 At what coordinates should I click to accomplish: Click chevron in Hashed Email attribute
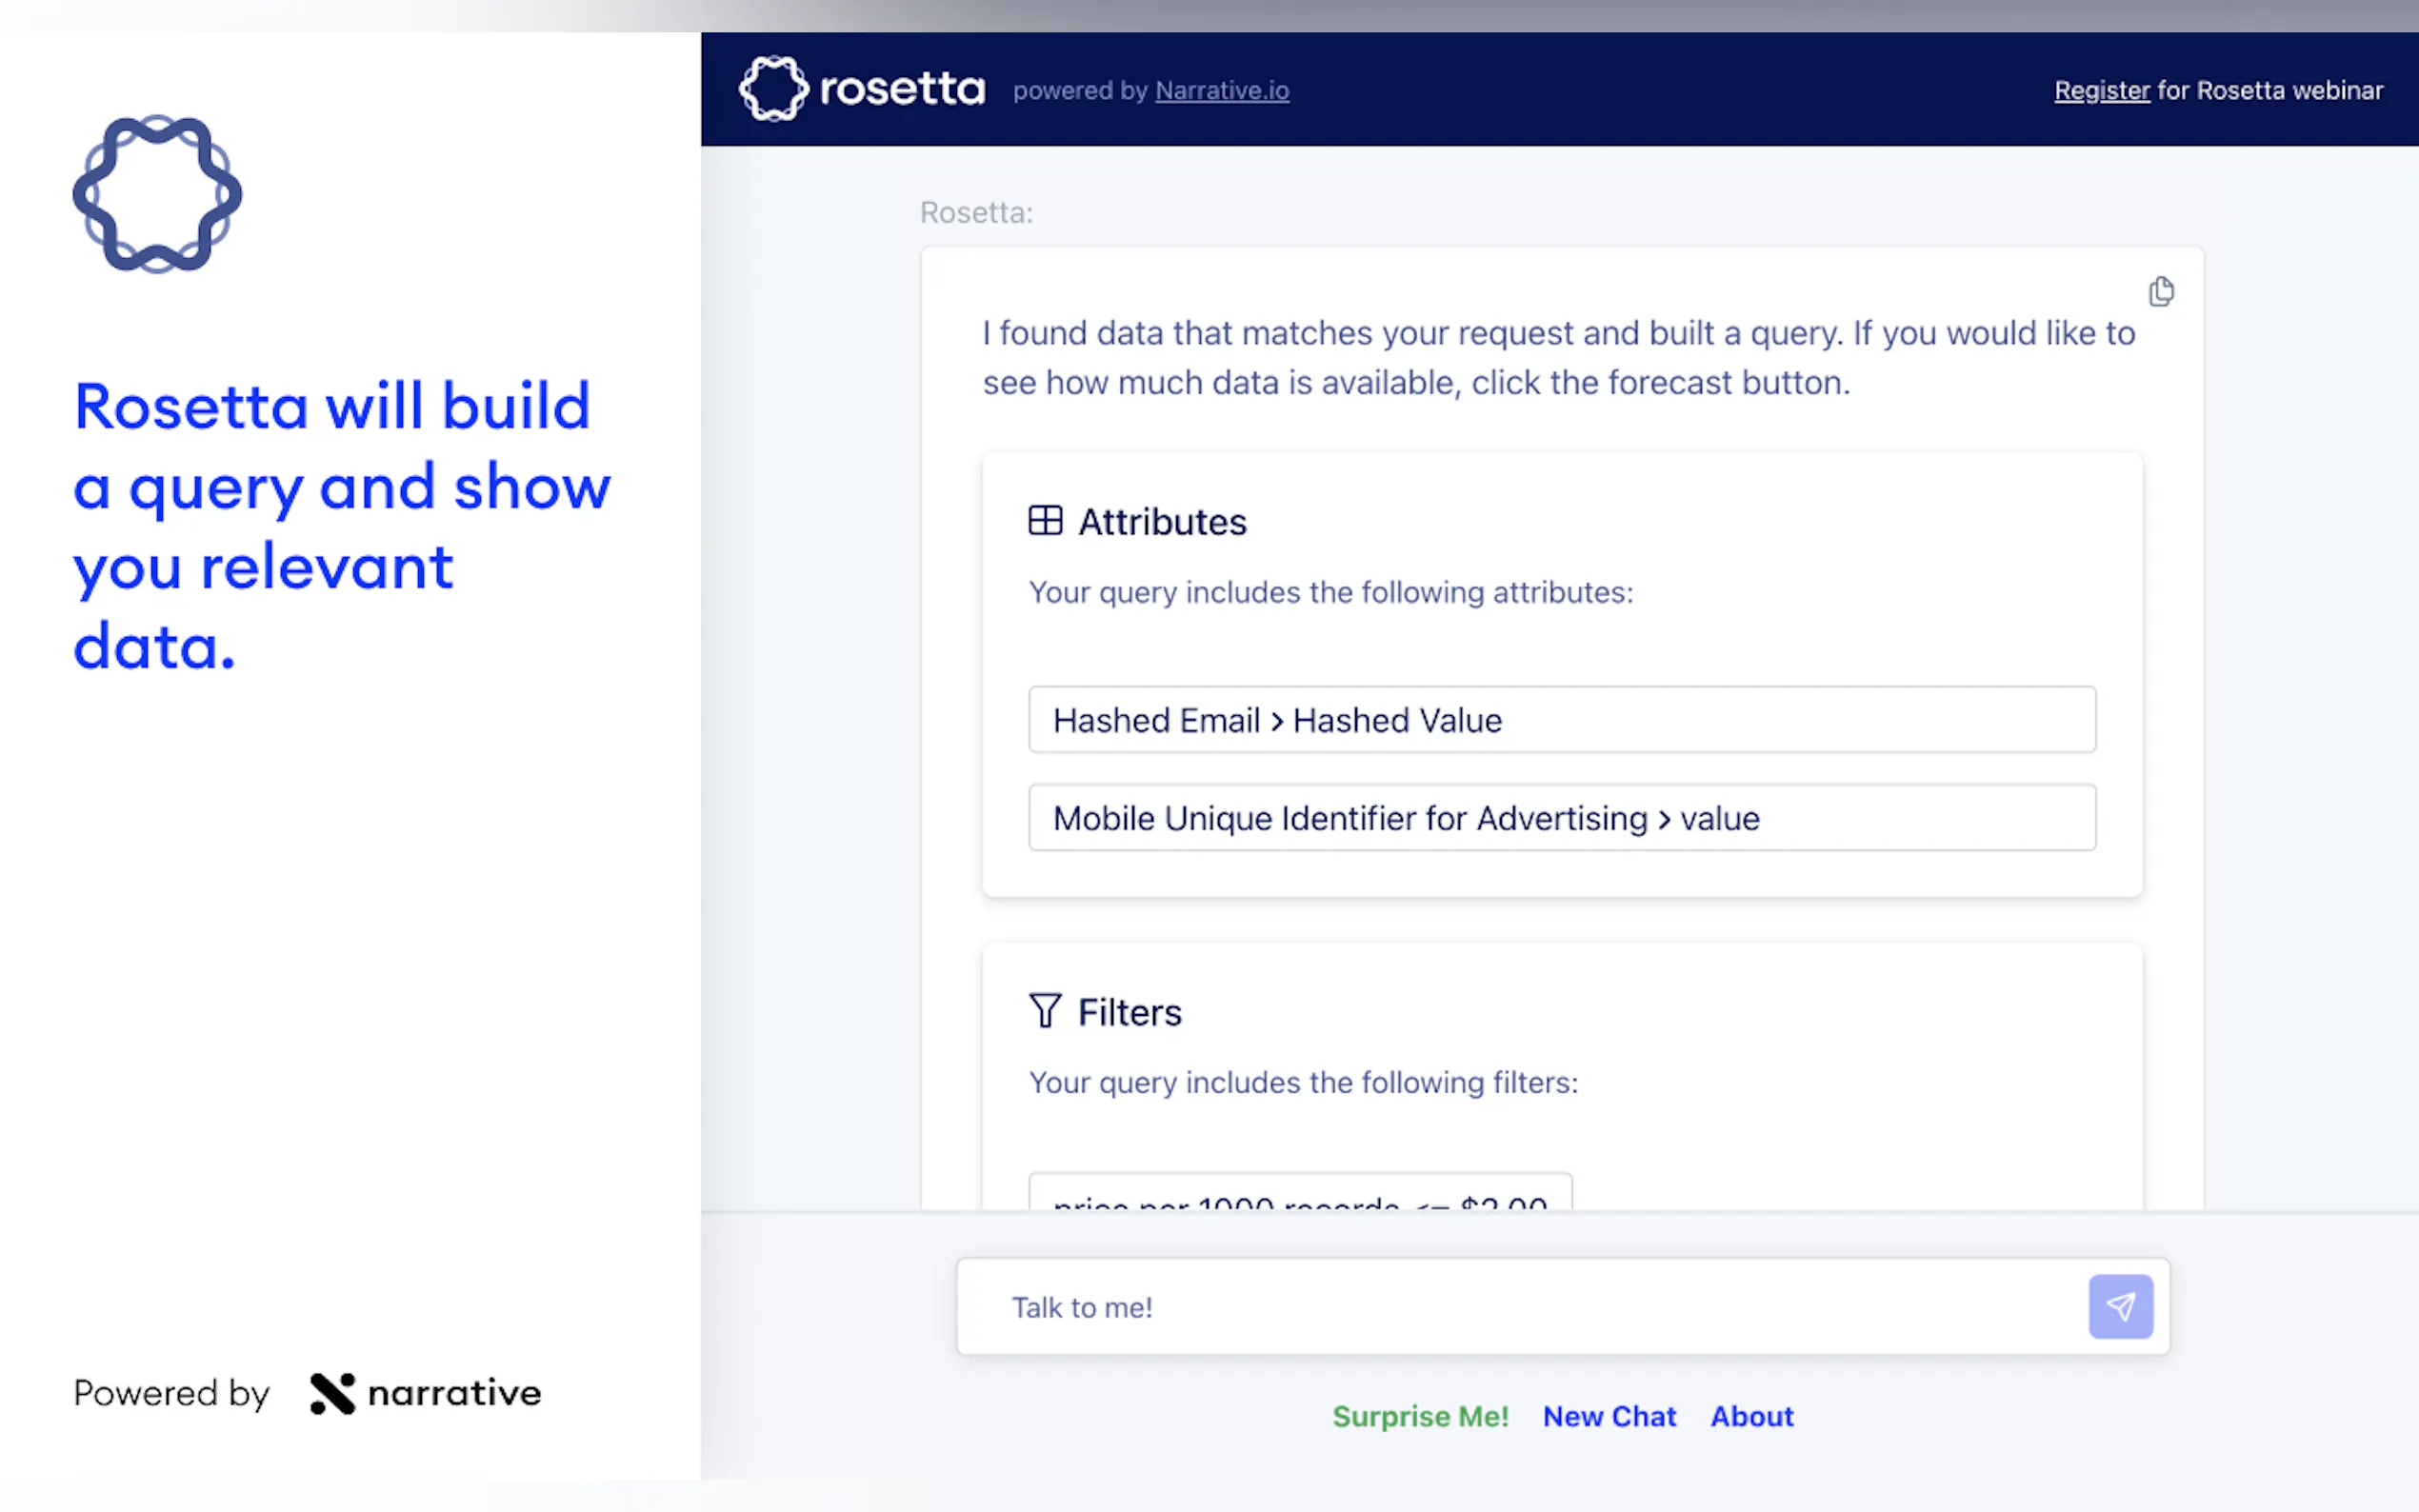1277,722
